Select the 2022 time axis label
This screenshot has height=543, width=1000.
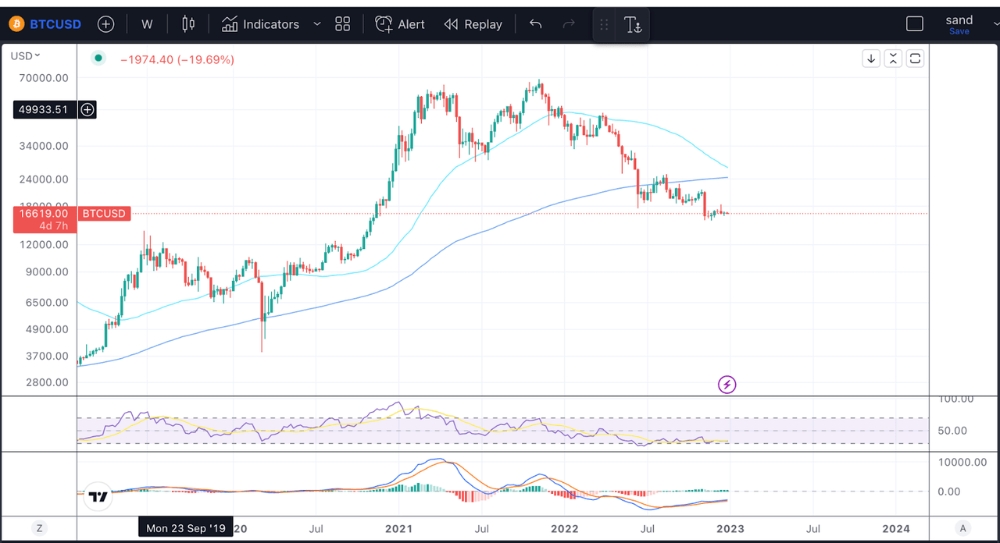[564, 528]
